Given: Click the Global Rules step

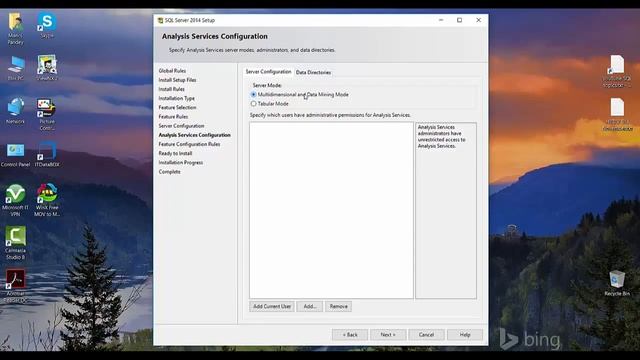Looking at the screenshot, I should point(172,71).
